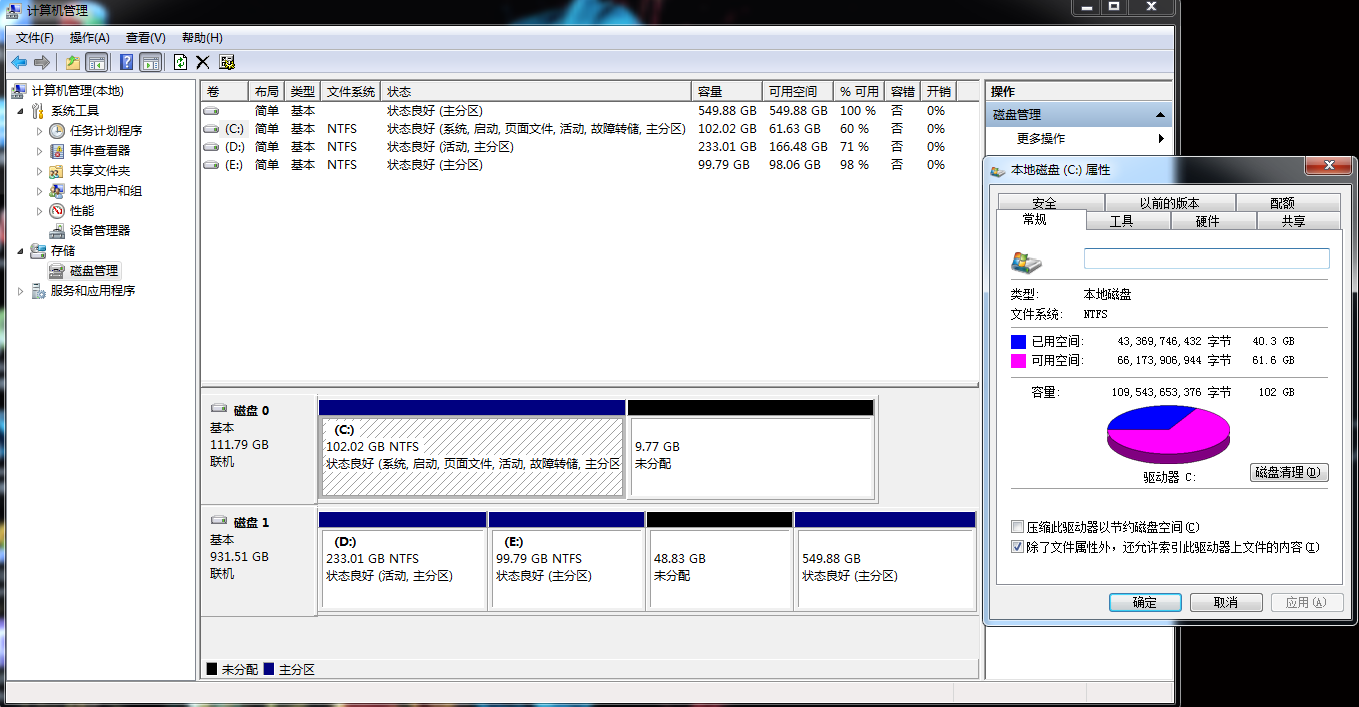1359x707 pixels.
Task: Click the drive icon of the (E:) volume row
Action: [x=211, y=165]
